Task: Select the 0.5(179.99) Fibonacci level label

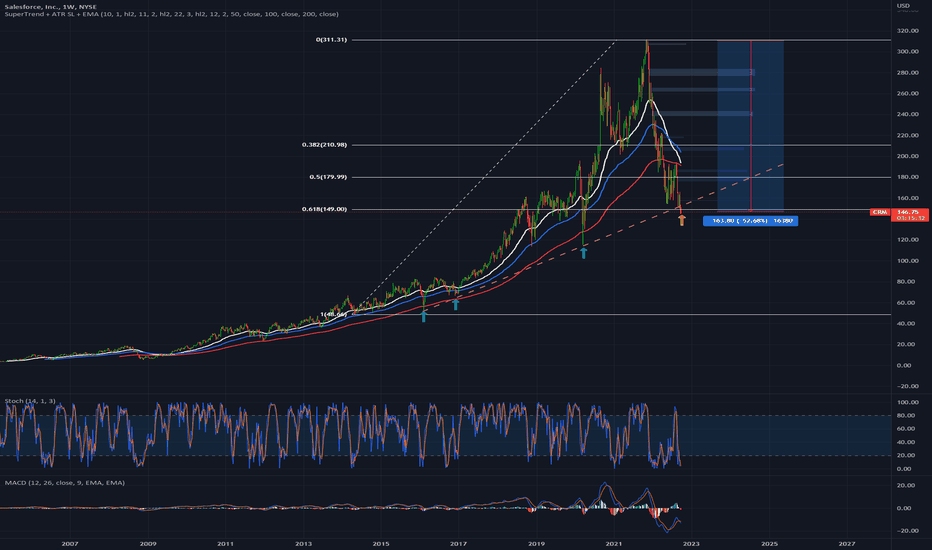Action: coord(328,177)
